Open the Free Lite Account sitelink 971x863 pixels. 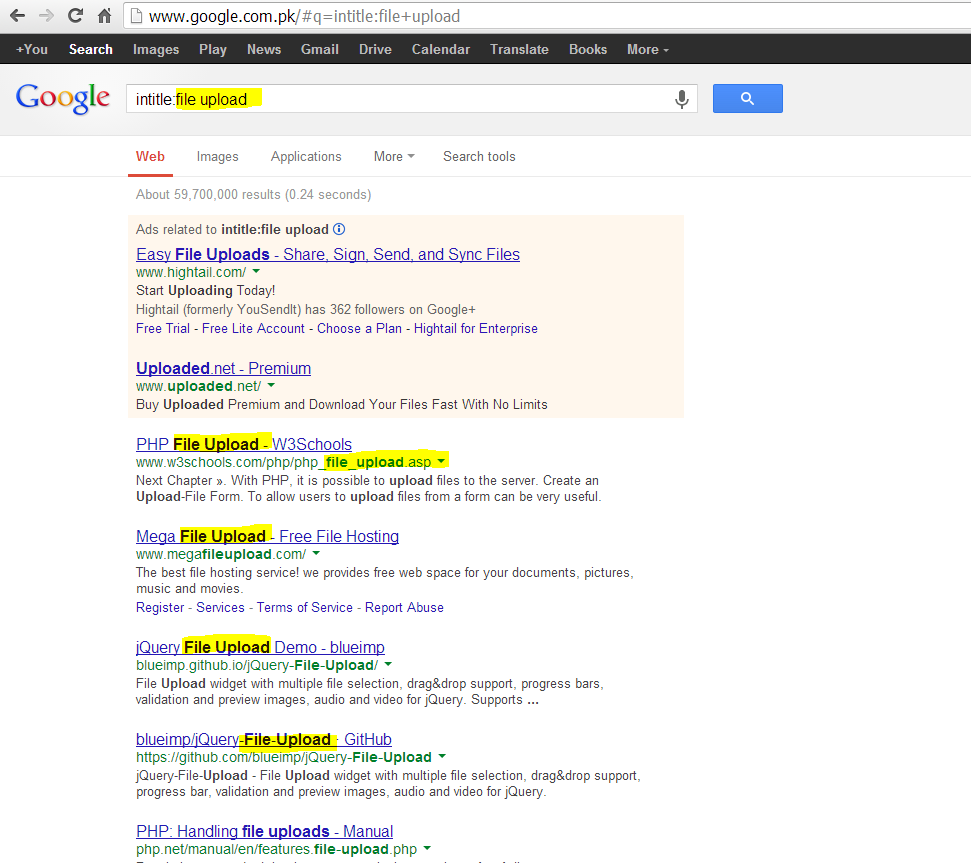point(253,329)
